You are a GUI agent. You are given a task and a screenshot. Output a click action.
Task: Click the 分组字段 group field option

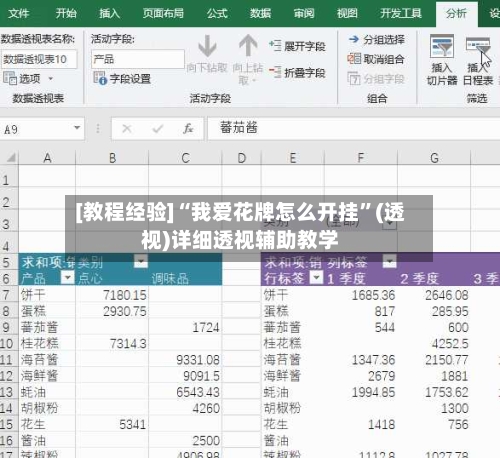point(376,79)
